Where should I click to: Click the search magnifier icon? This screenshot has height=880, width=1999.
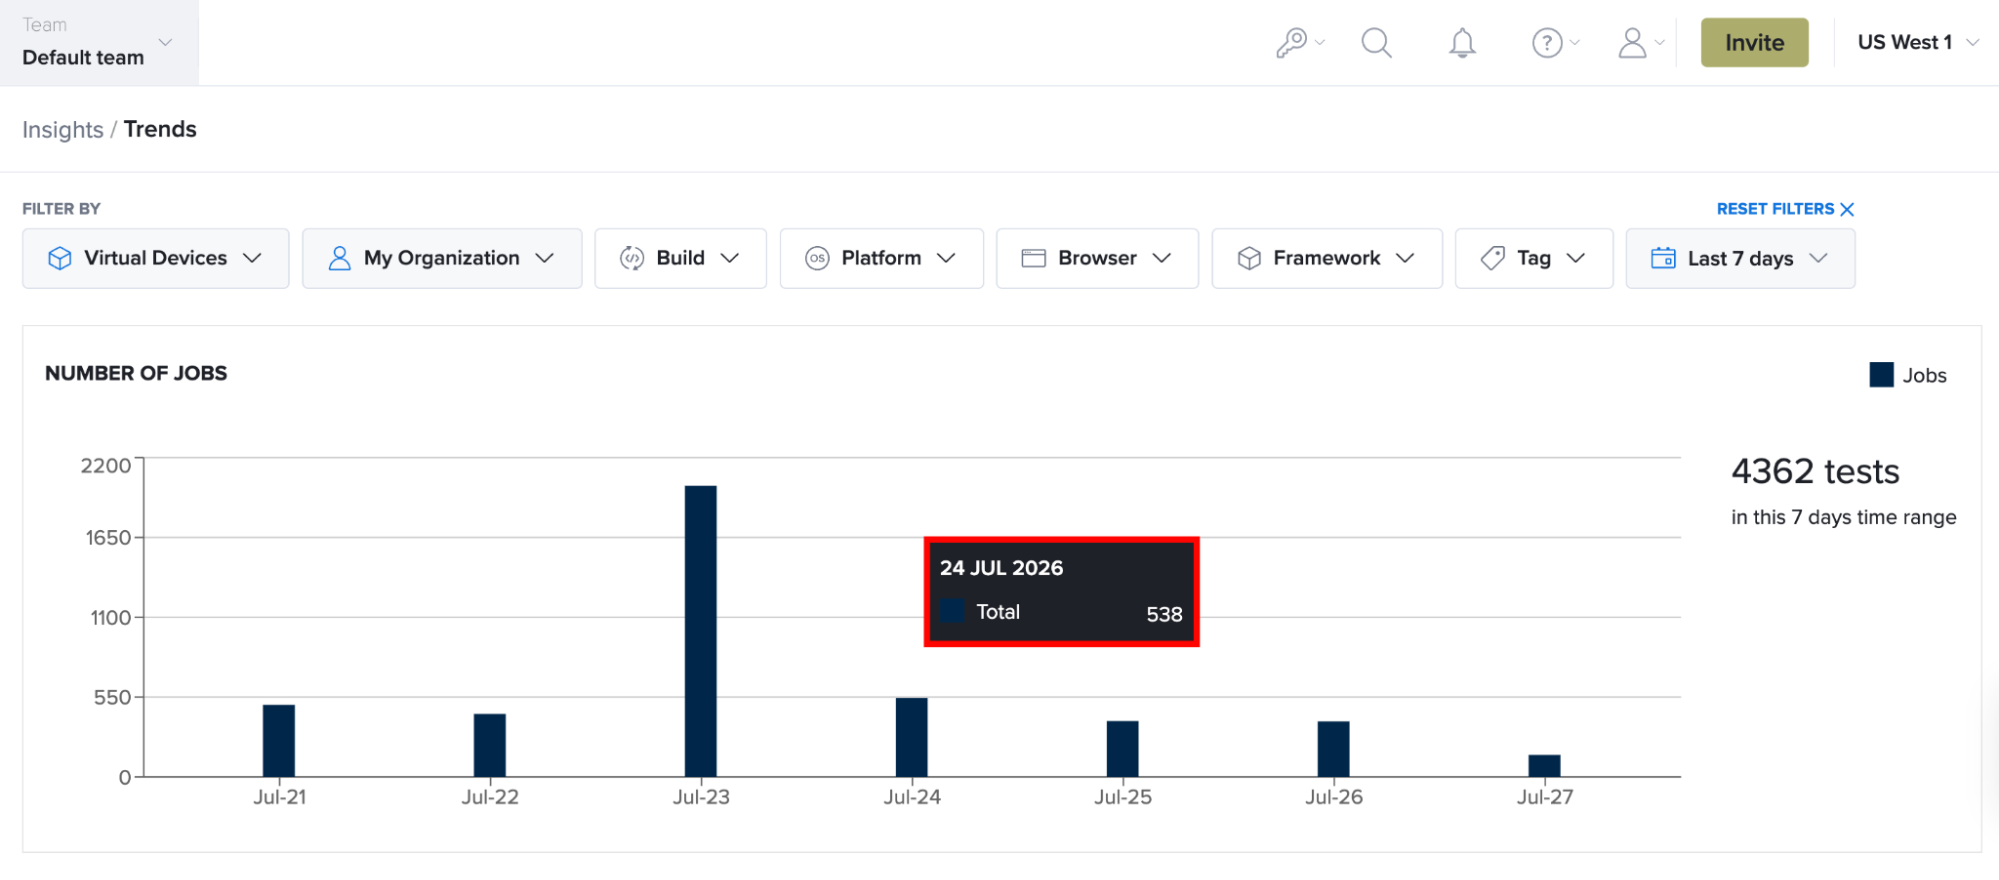[x=1377, y=43]
